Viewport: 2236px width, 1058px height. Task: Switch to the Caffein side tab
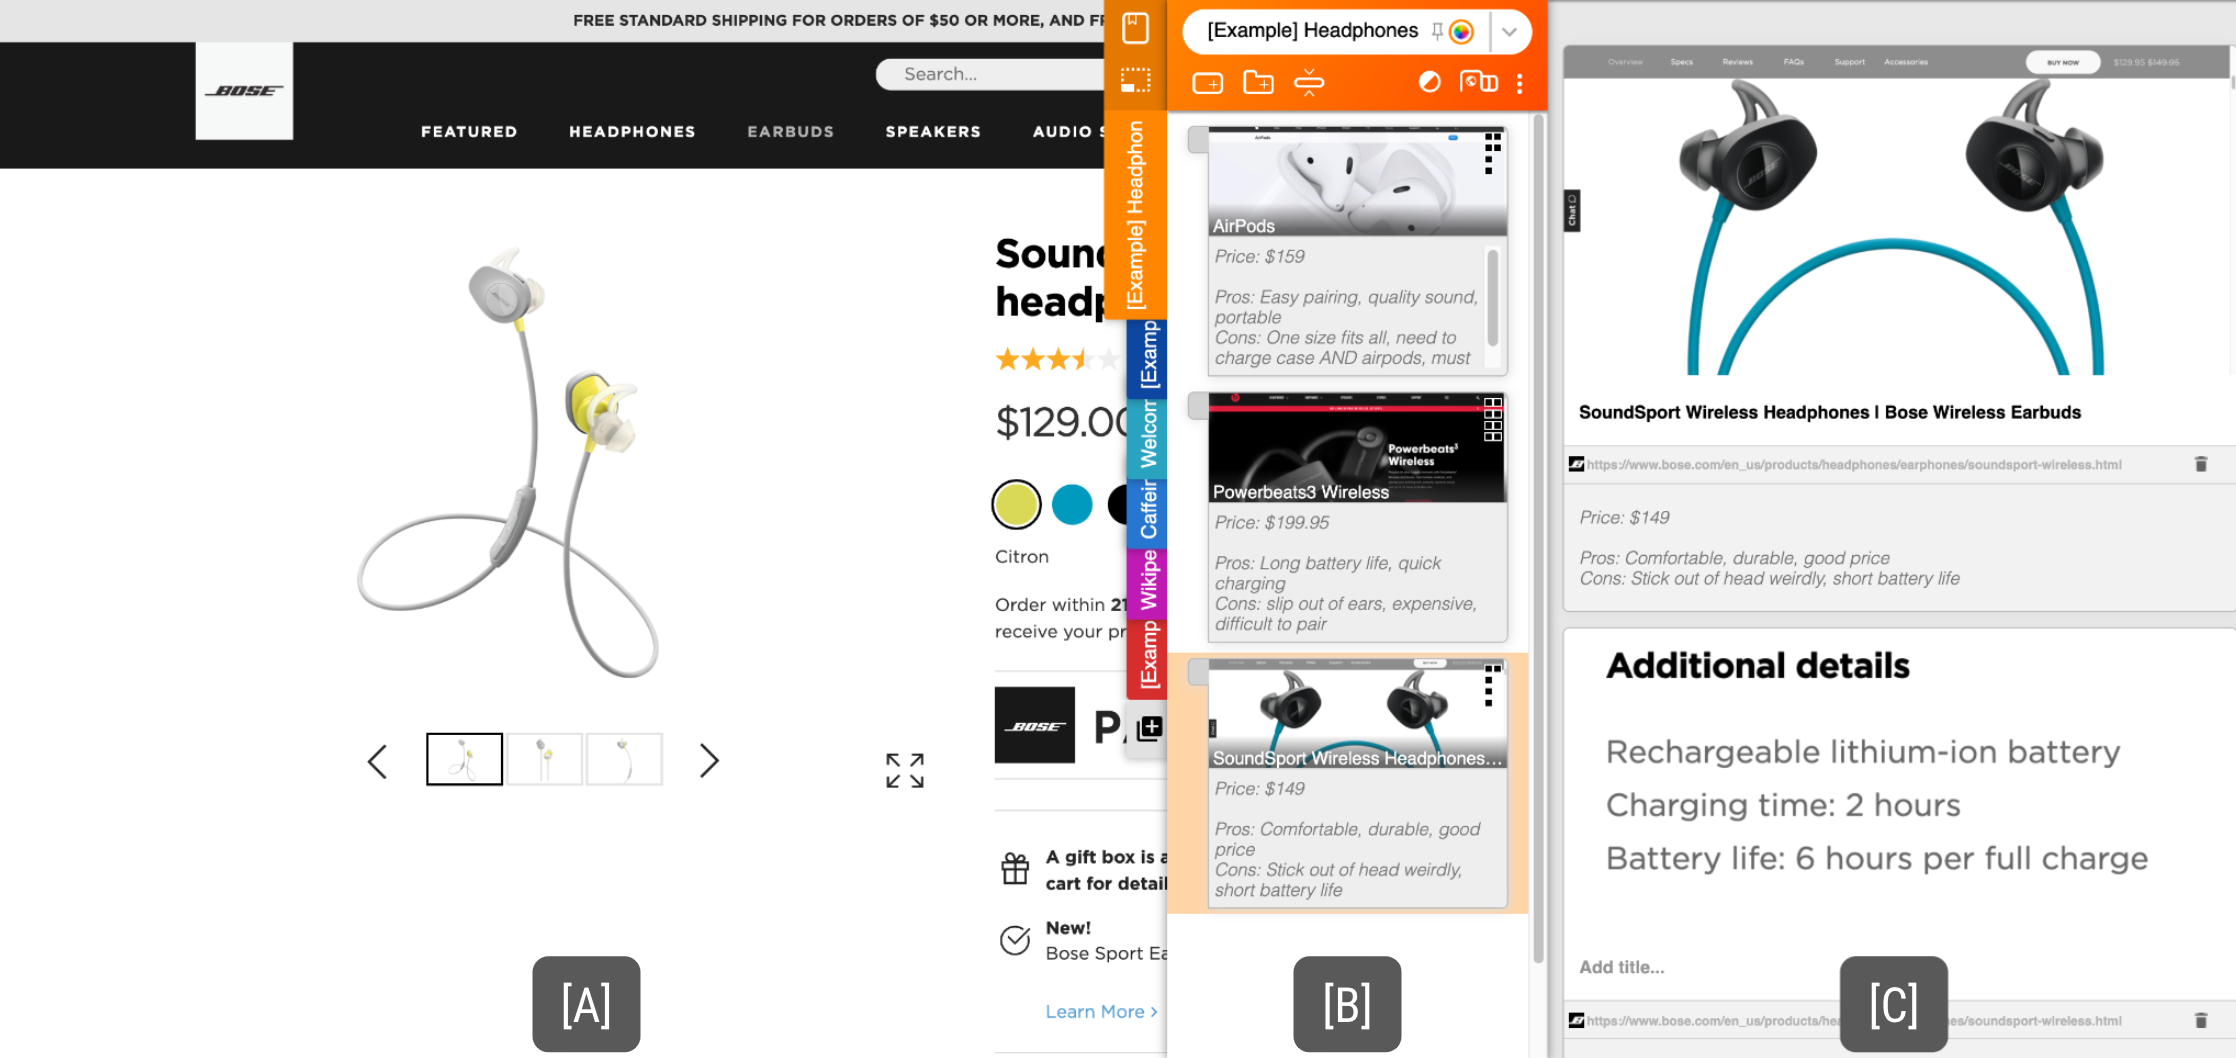pyautogui.click(x=1148, y=508)
